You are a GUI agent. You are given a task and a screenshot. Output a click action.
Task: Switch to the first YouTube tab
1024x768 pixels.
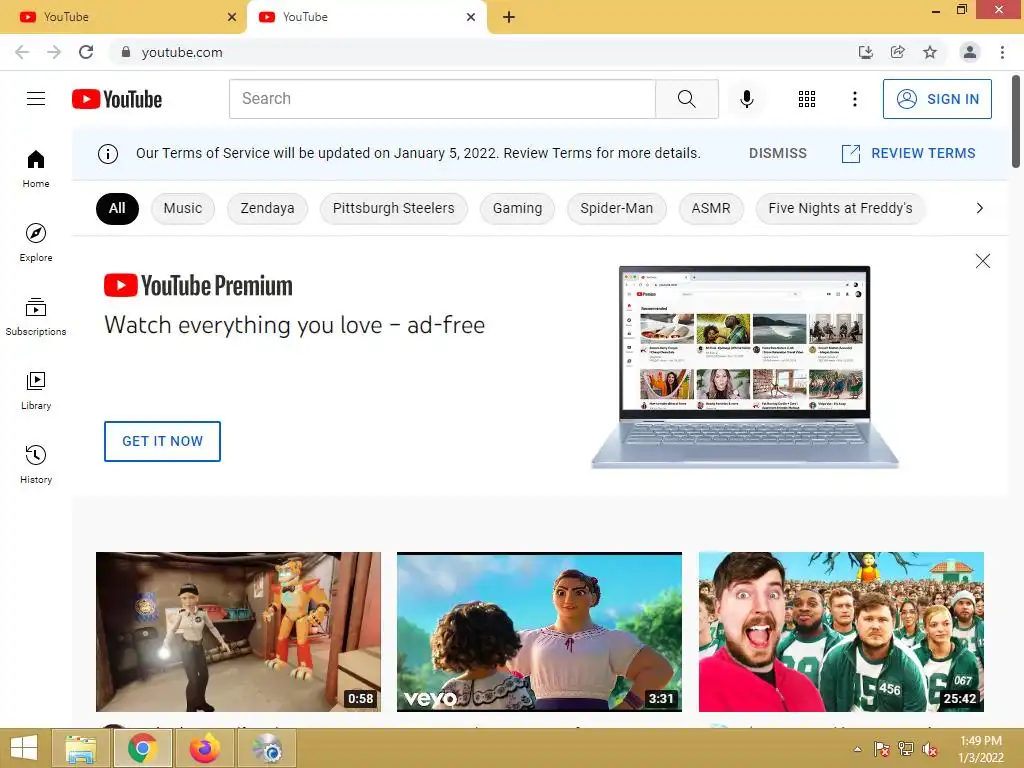(x=123, y=17)
